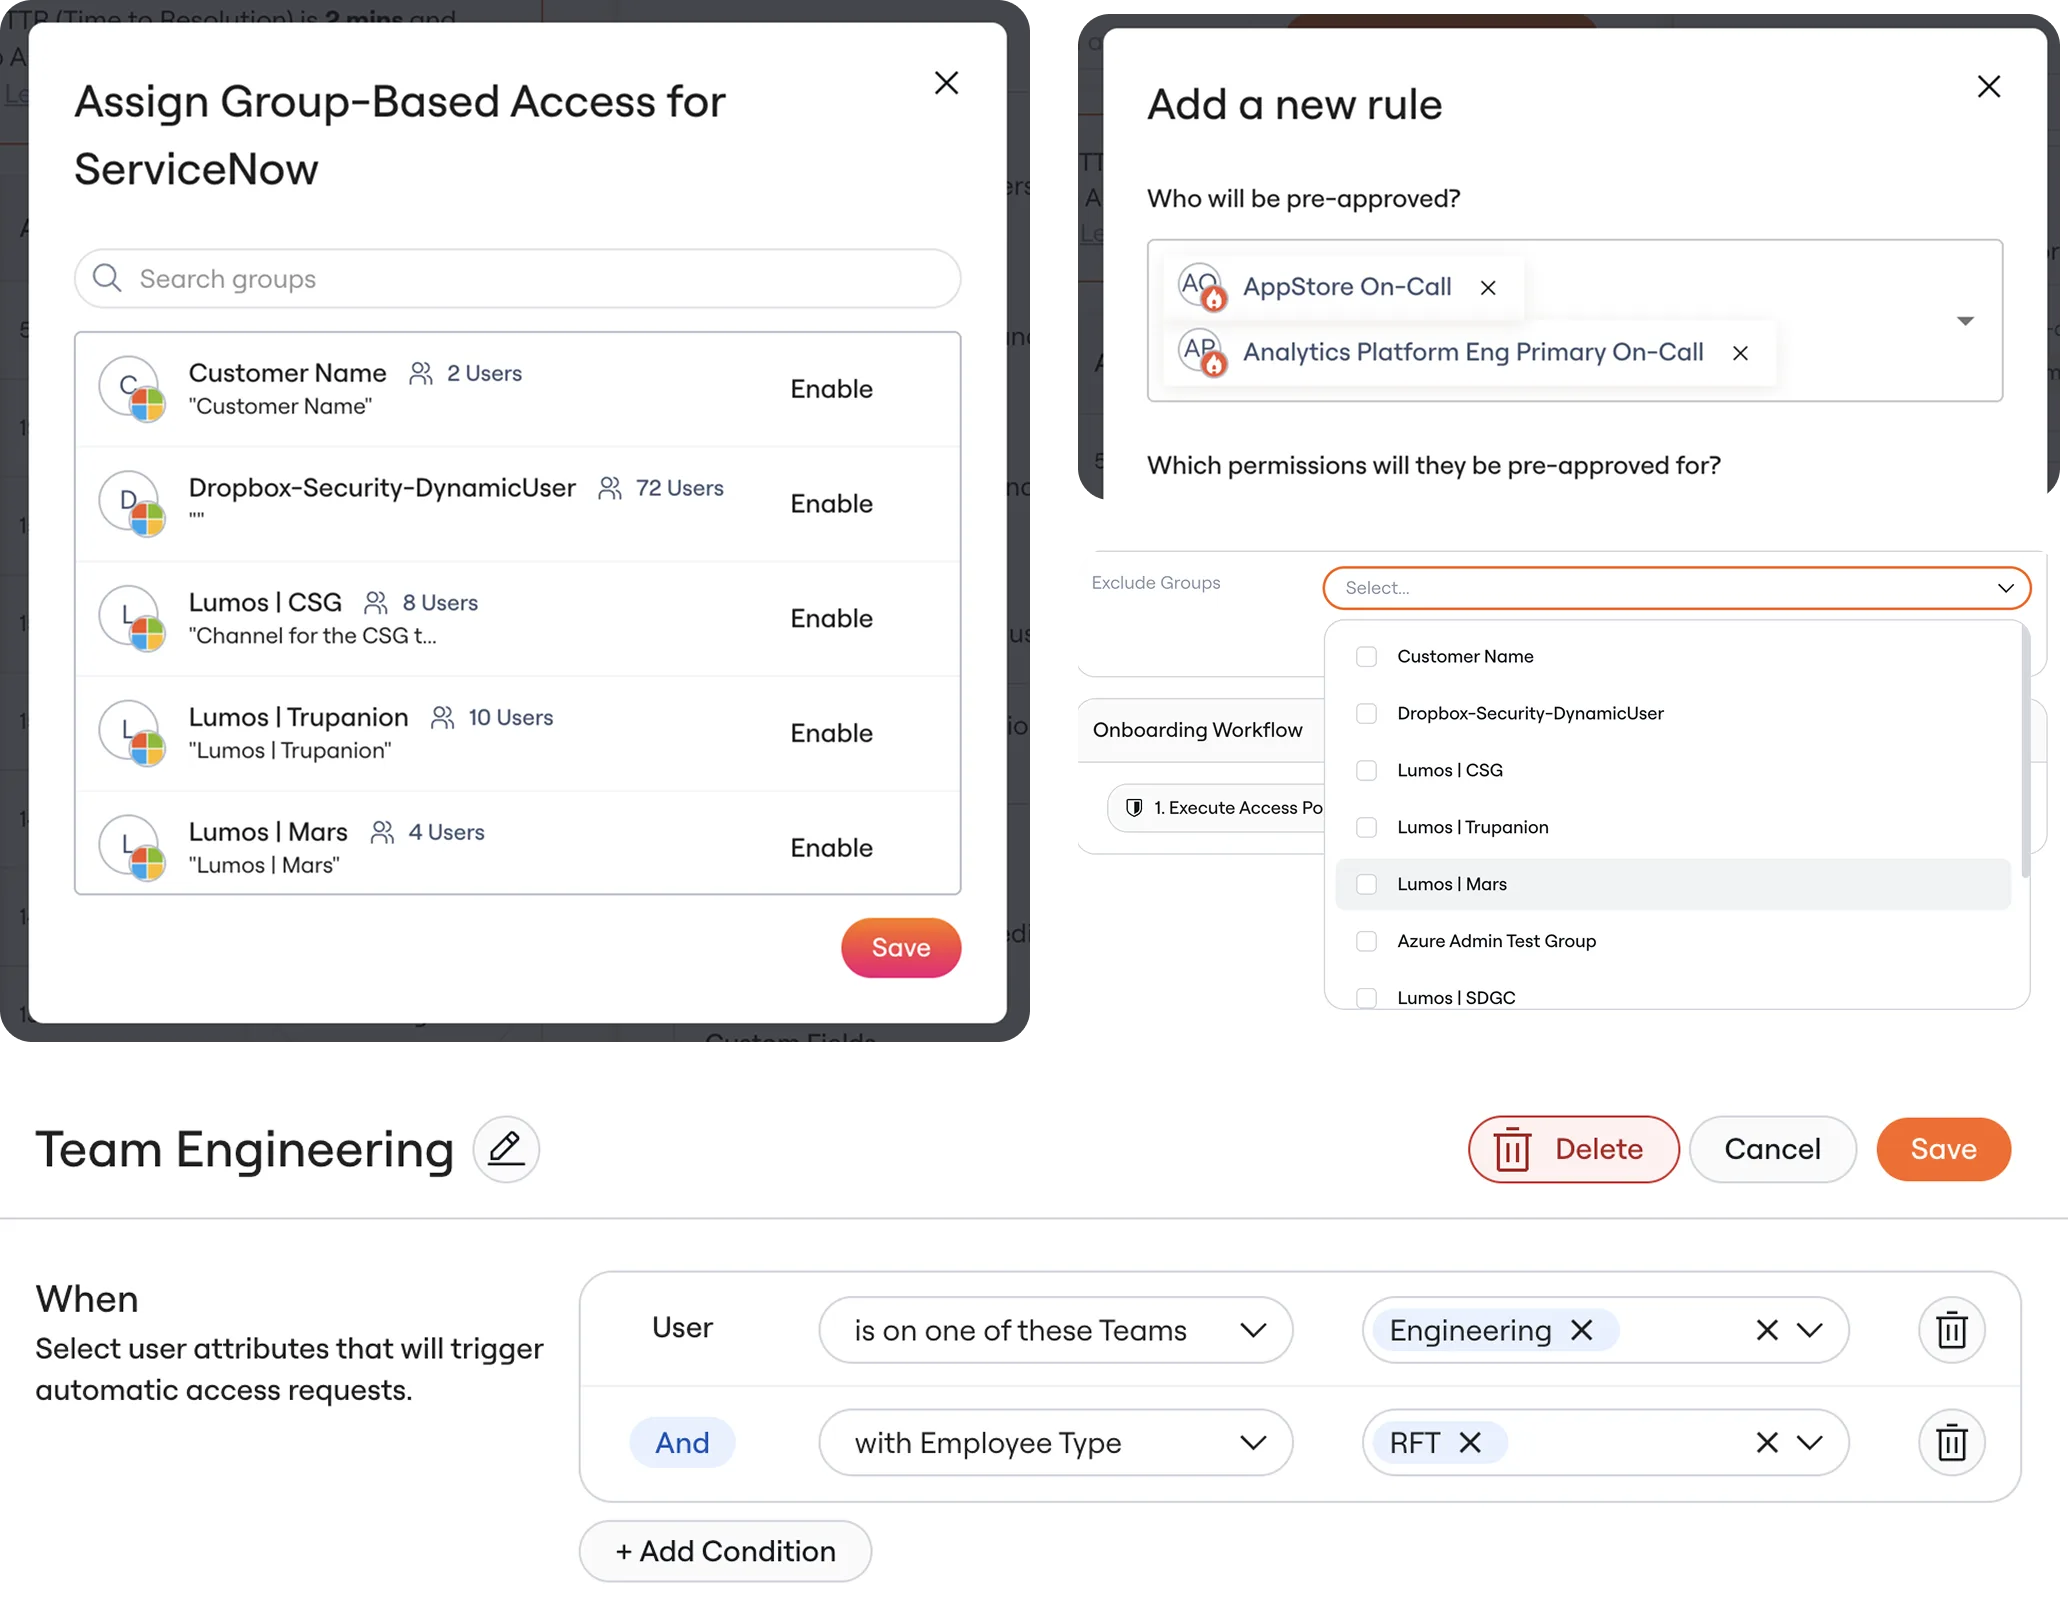Check the Customer Name exclude group checkbox
Viewport: 2068px width, 1608px height.
click(x=1366, y=656)
